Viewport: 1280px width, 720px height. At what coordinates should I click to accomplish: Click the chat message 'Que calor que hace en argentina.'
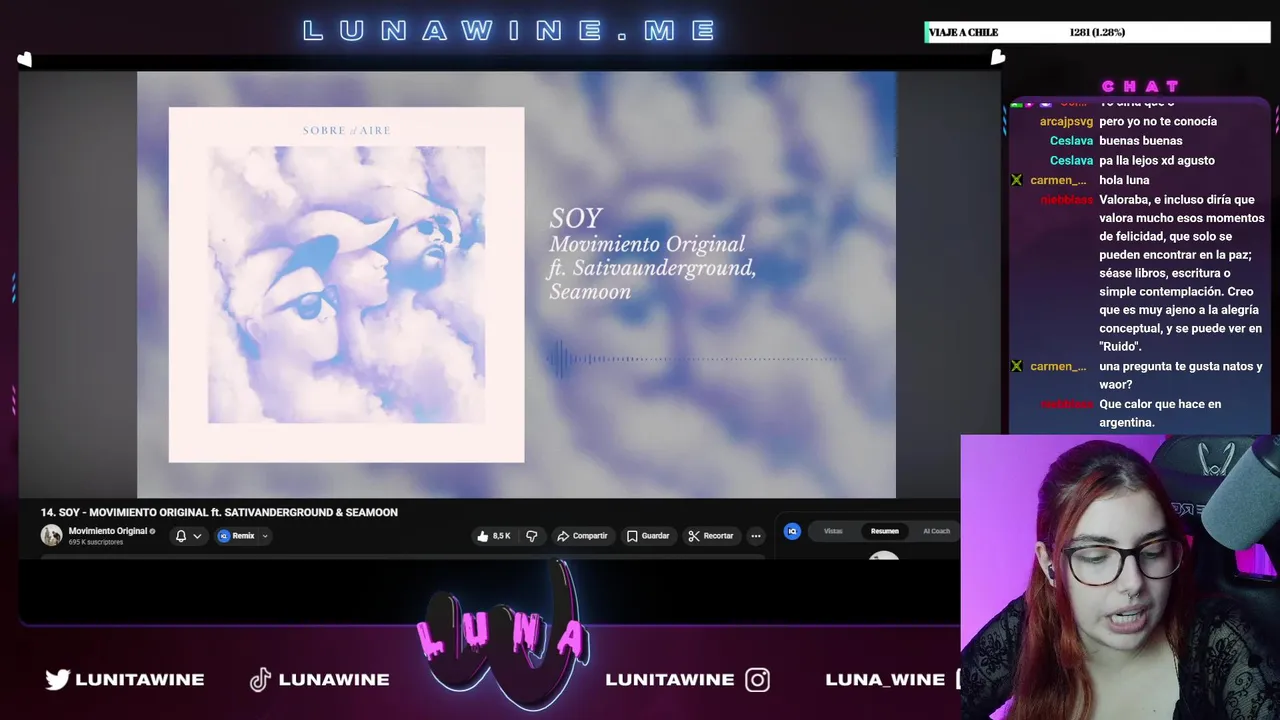(1160, 413)
